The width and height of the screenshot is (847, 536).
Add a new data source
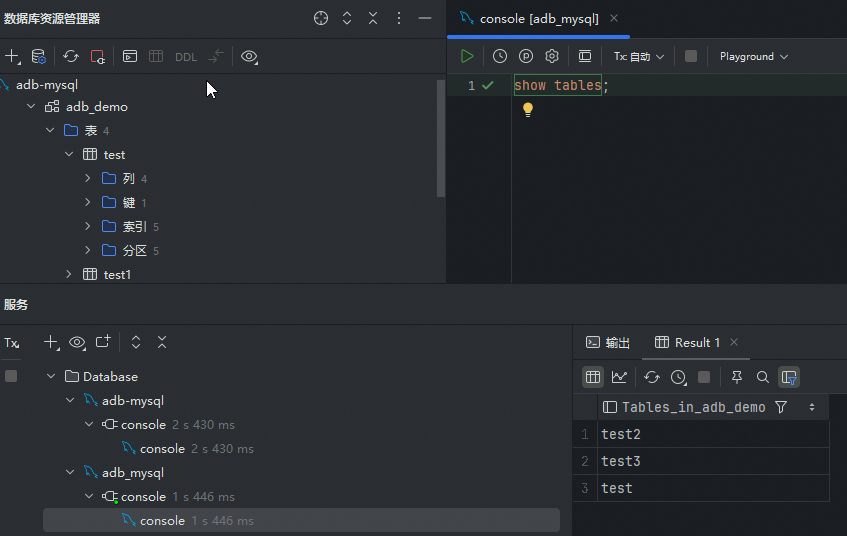pyautogui.click(x=12, y=56)
